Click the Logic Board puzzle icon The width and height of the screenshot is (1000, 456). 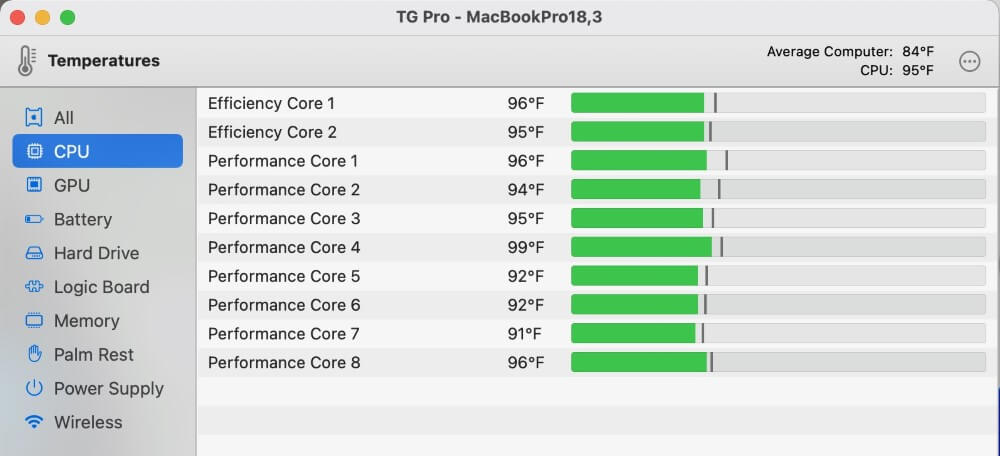(34, 287)
